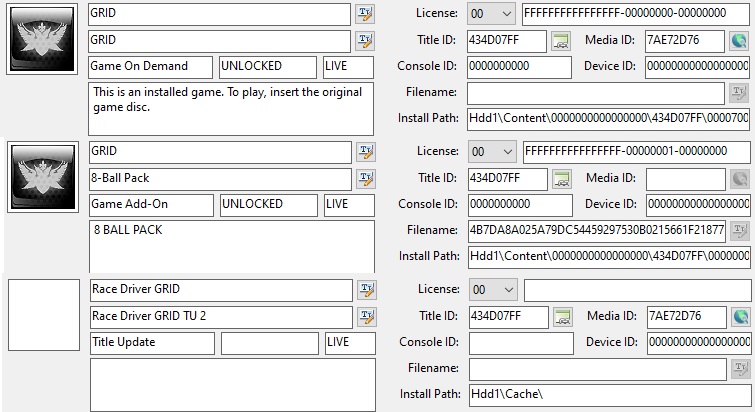Click icon beside the Filename field in Title Update entry
Image resolution: width=755 pixels, height=412 pixels.
741,369
